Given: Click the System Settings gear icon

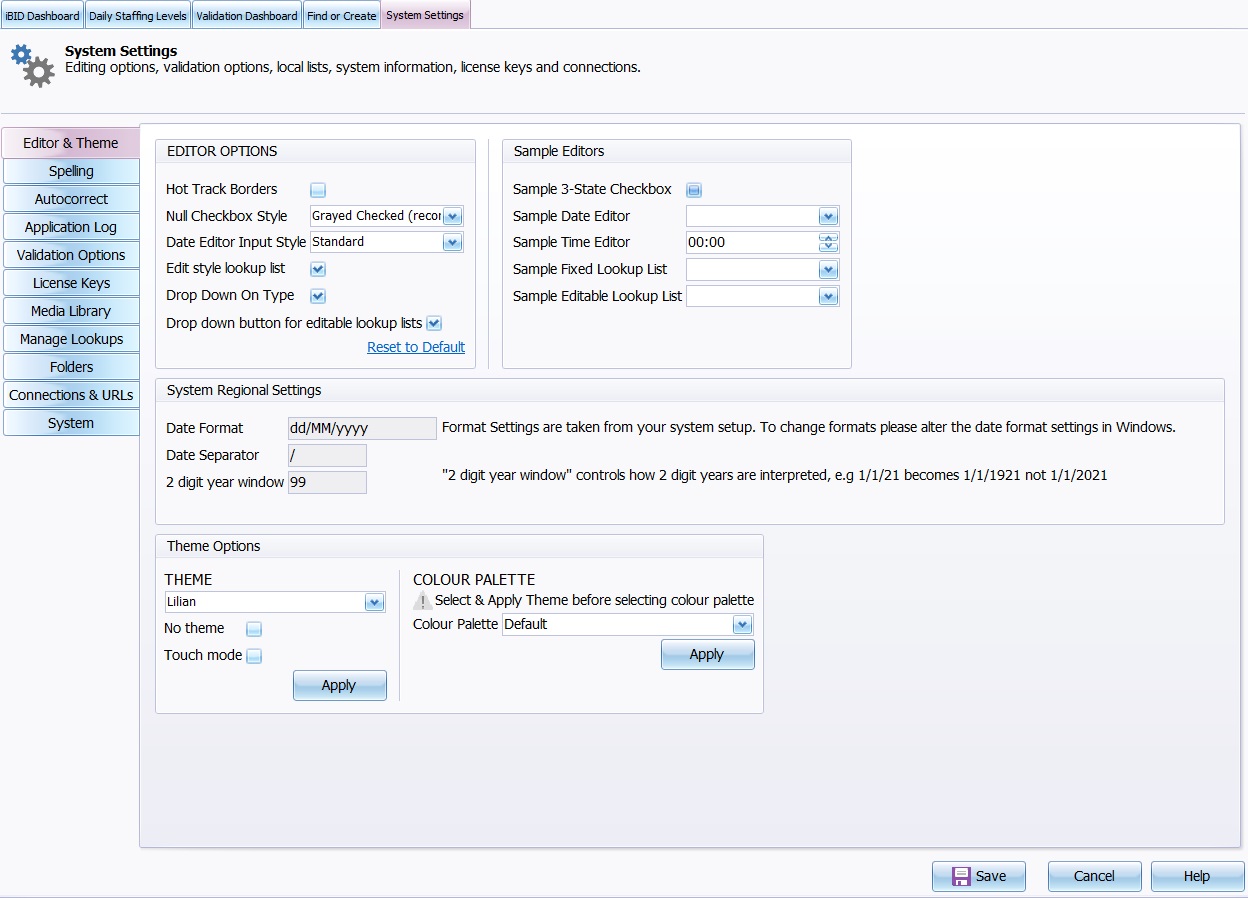Looking at the screenshot, I should click(x=32, y=65).
